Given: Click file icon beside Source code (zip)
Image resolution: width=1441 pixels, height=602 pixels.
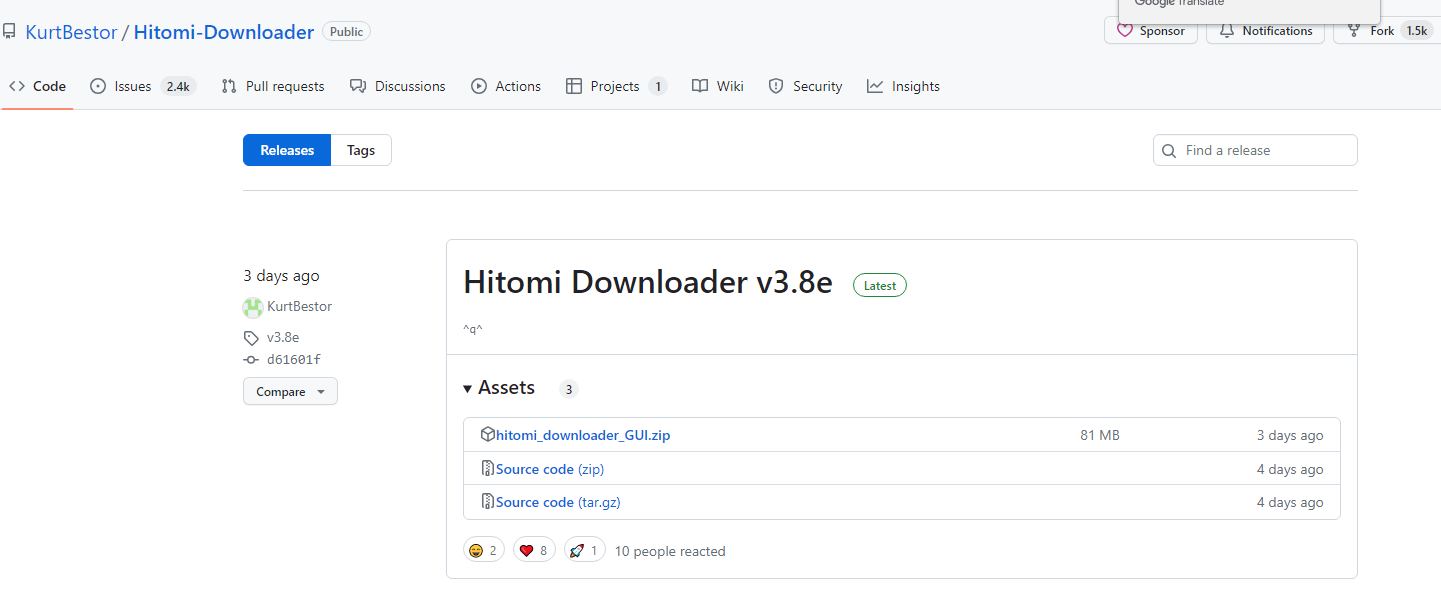Looking at the screenshot, I should click(x=488, y=468).
